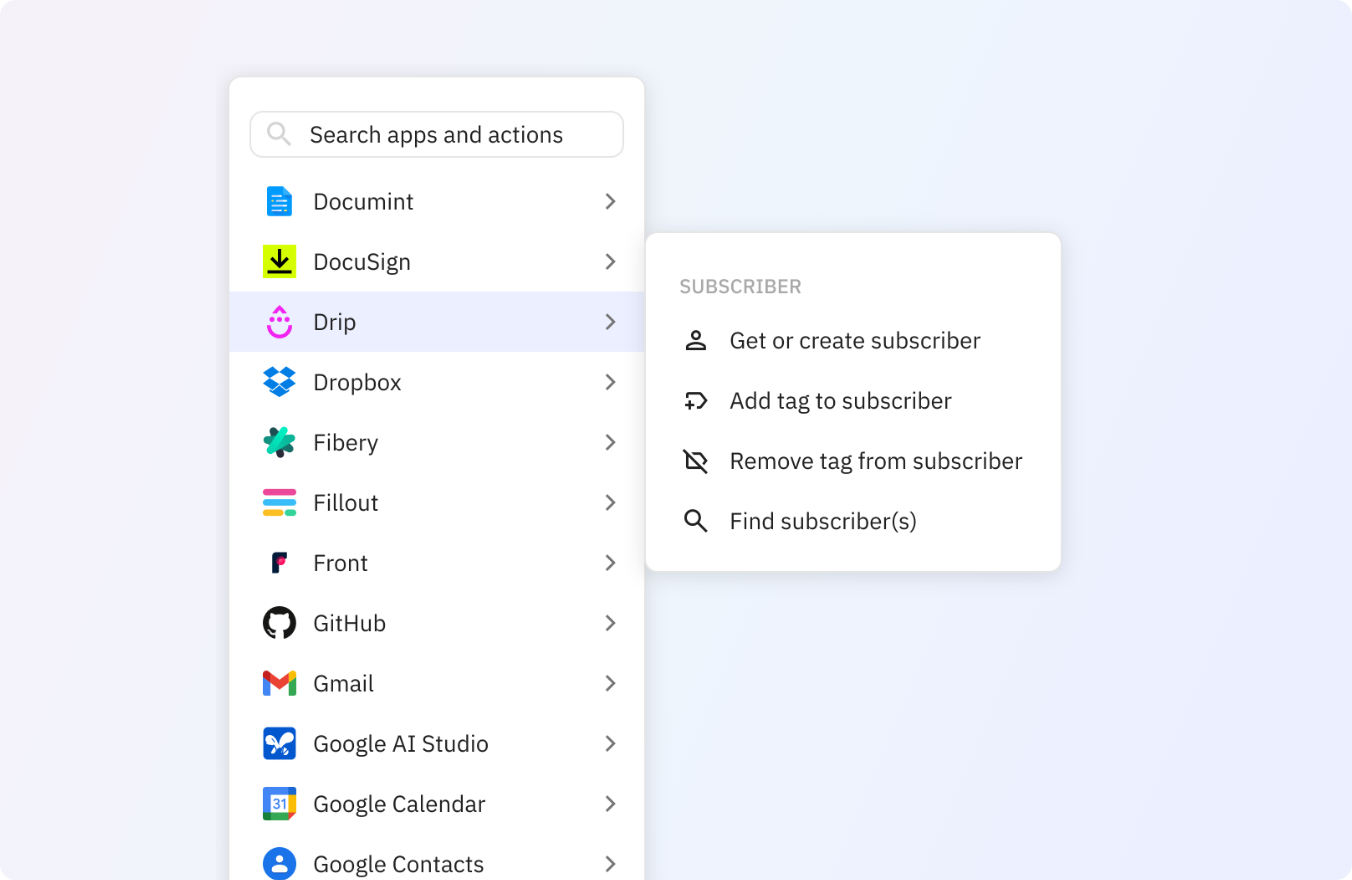Focus the Search apps and actions field
This screenshot has height=880, width=1352.
tap(436, 134)
